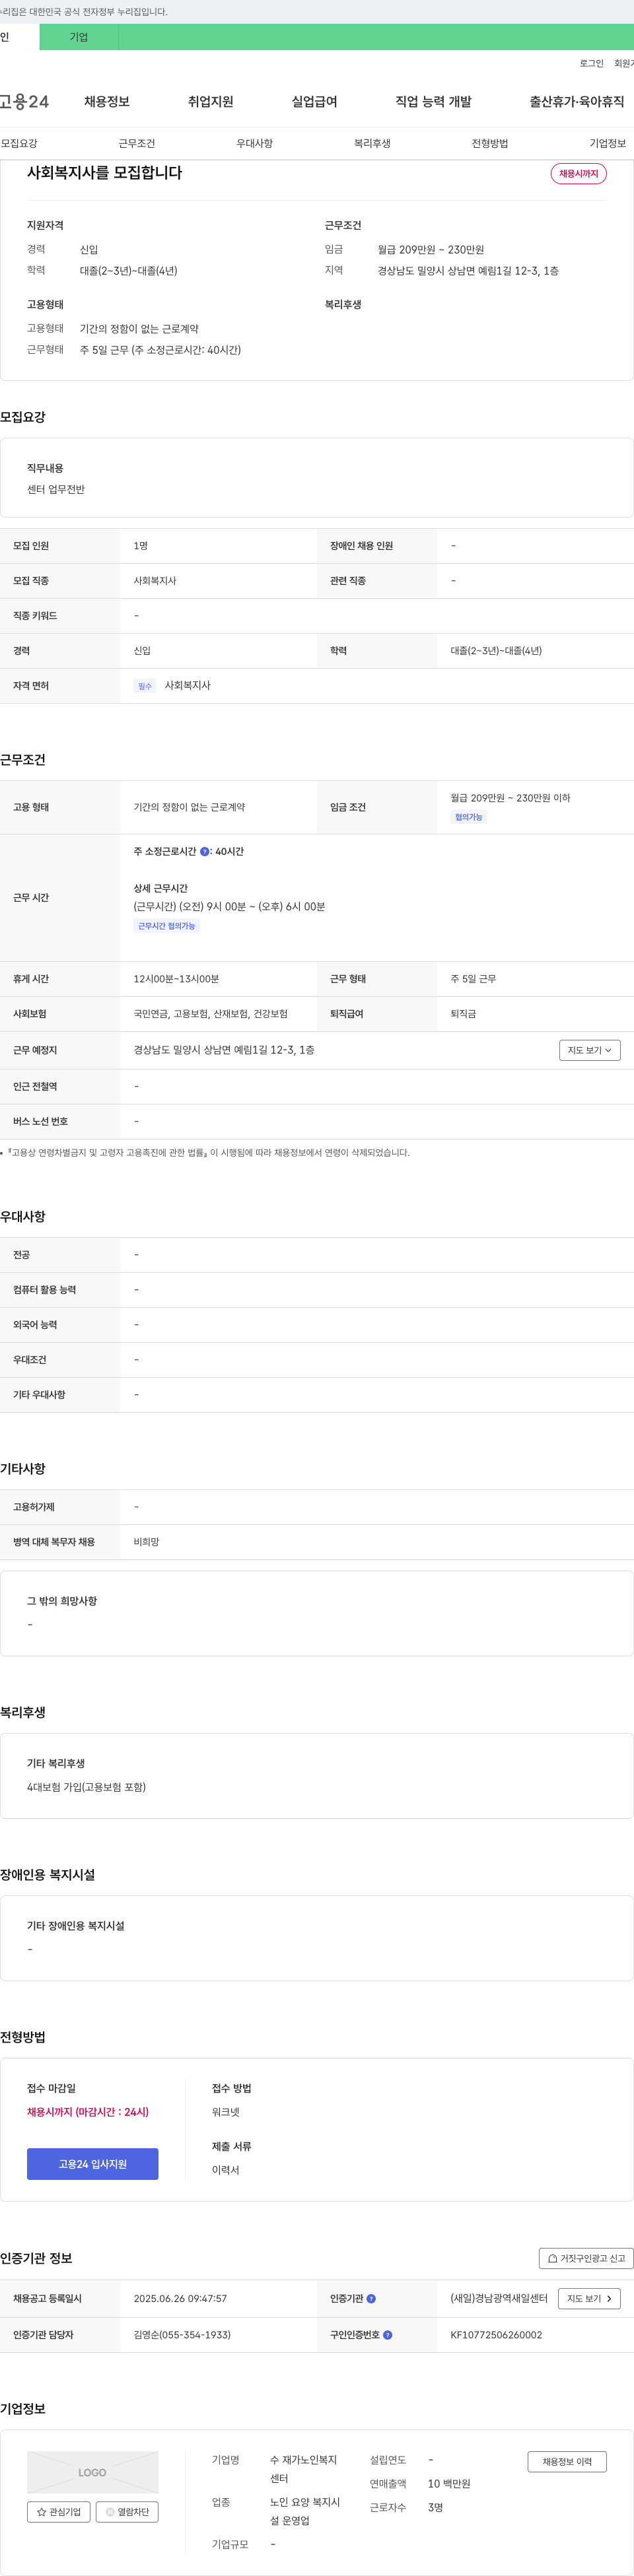Click help icon beside 구인인증번호 label
The image size is (634, 2576).
387,2335
